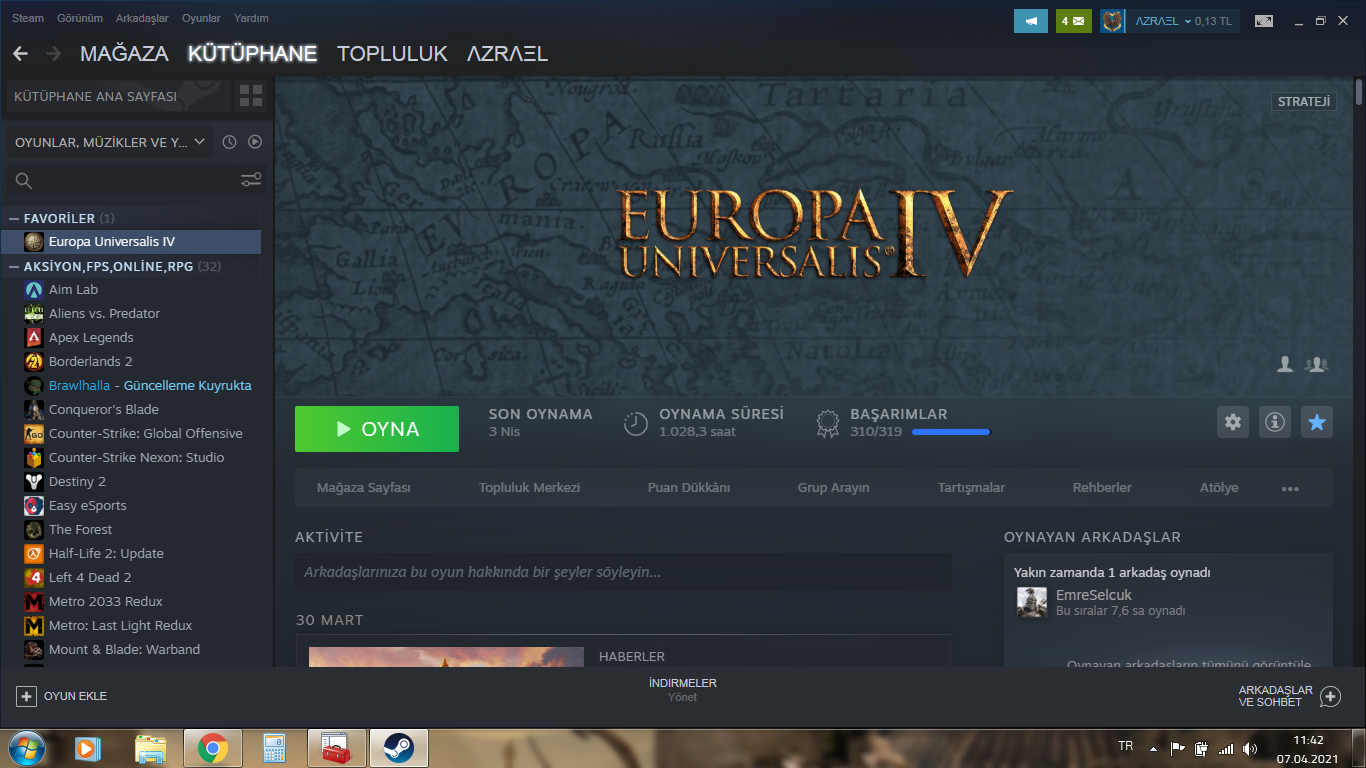Switch the library to grid view

coord(251,96)
